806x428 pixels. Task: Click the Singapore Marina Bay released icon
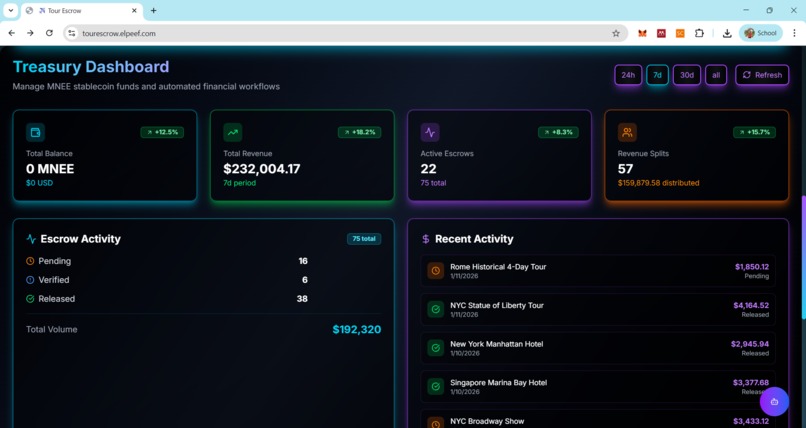[436, 386]
